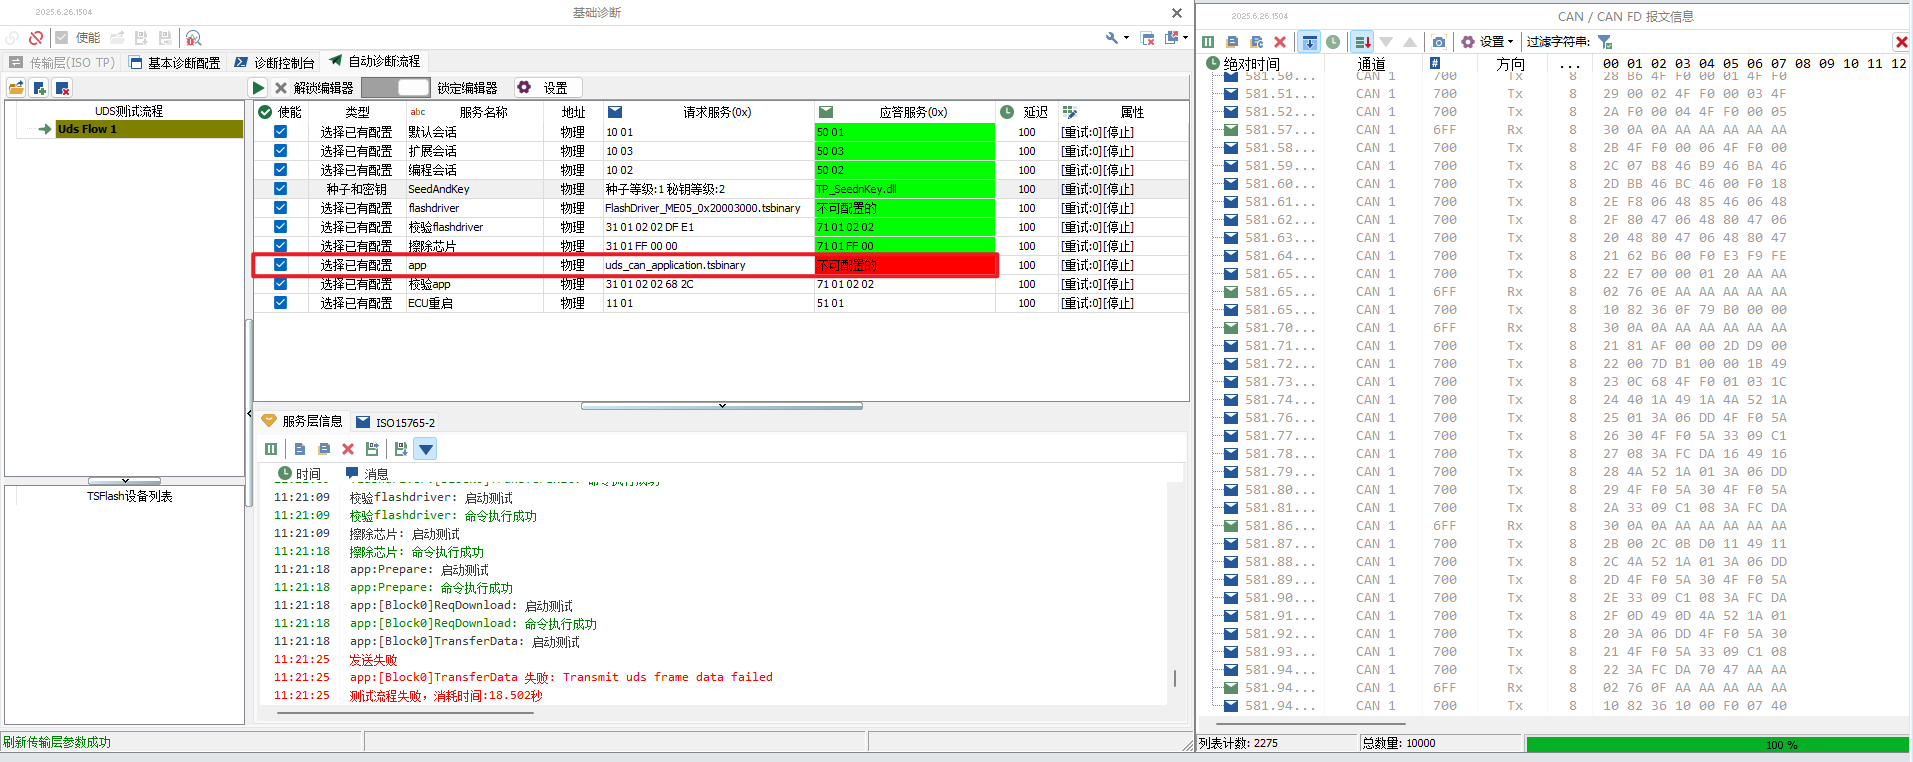The height and width of the screenshot is (762, 1913).
Task: Click the 请求服务(0x) column header
Action: [x=708, y=112]
